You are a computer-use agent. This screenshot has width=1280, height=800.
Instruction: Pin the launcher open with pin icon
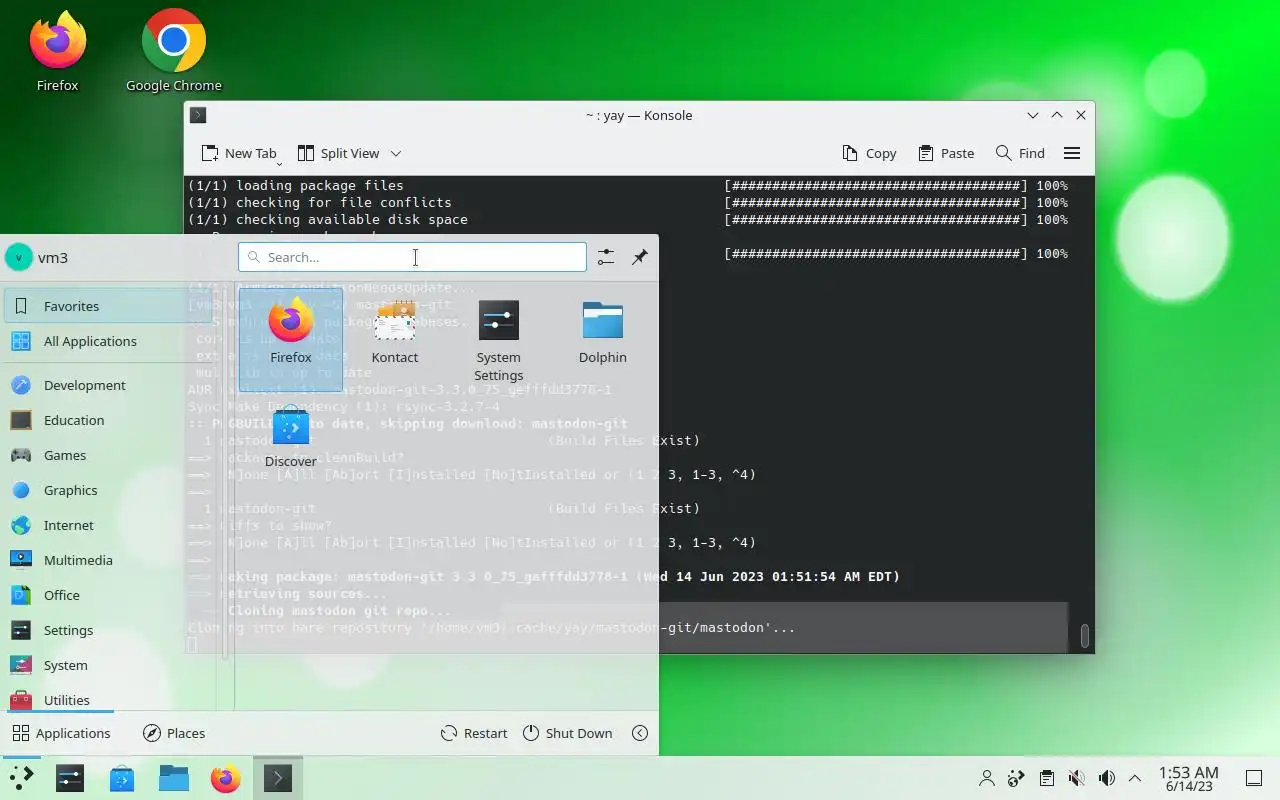[640, 257]
